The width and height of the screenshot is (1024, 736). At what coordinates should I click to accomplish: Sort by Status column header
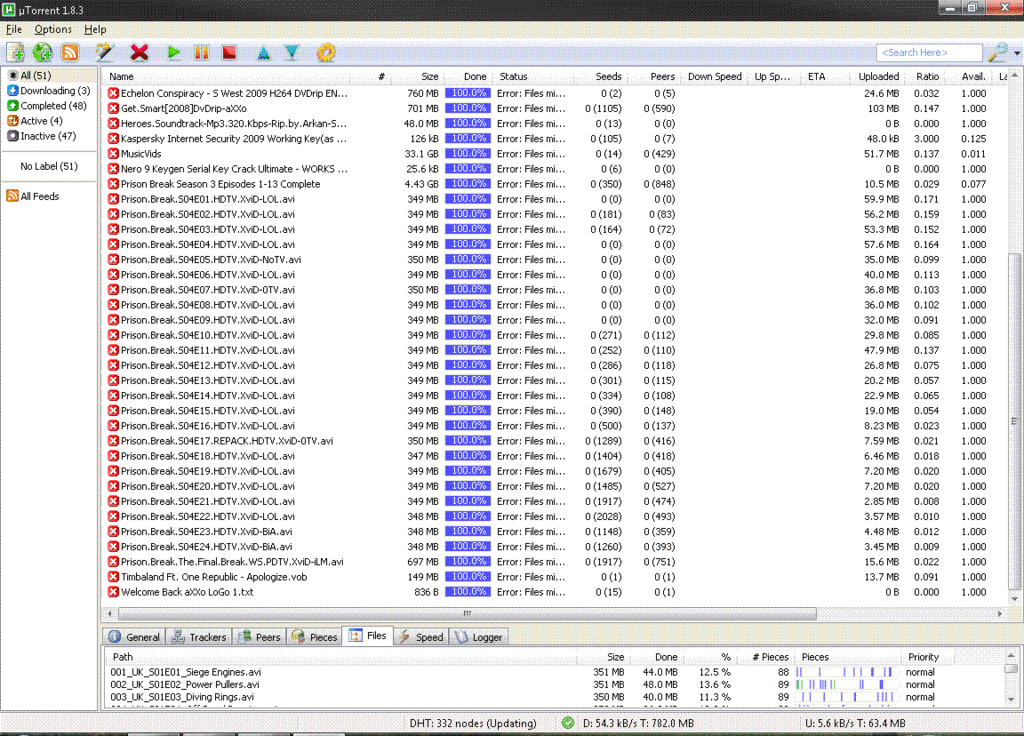pyautogui.click(x=534, y=76)
